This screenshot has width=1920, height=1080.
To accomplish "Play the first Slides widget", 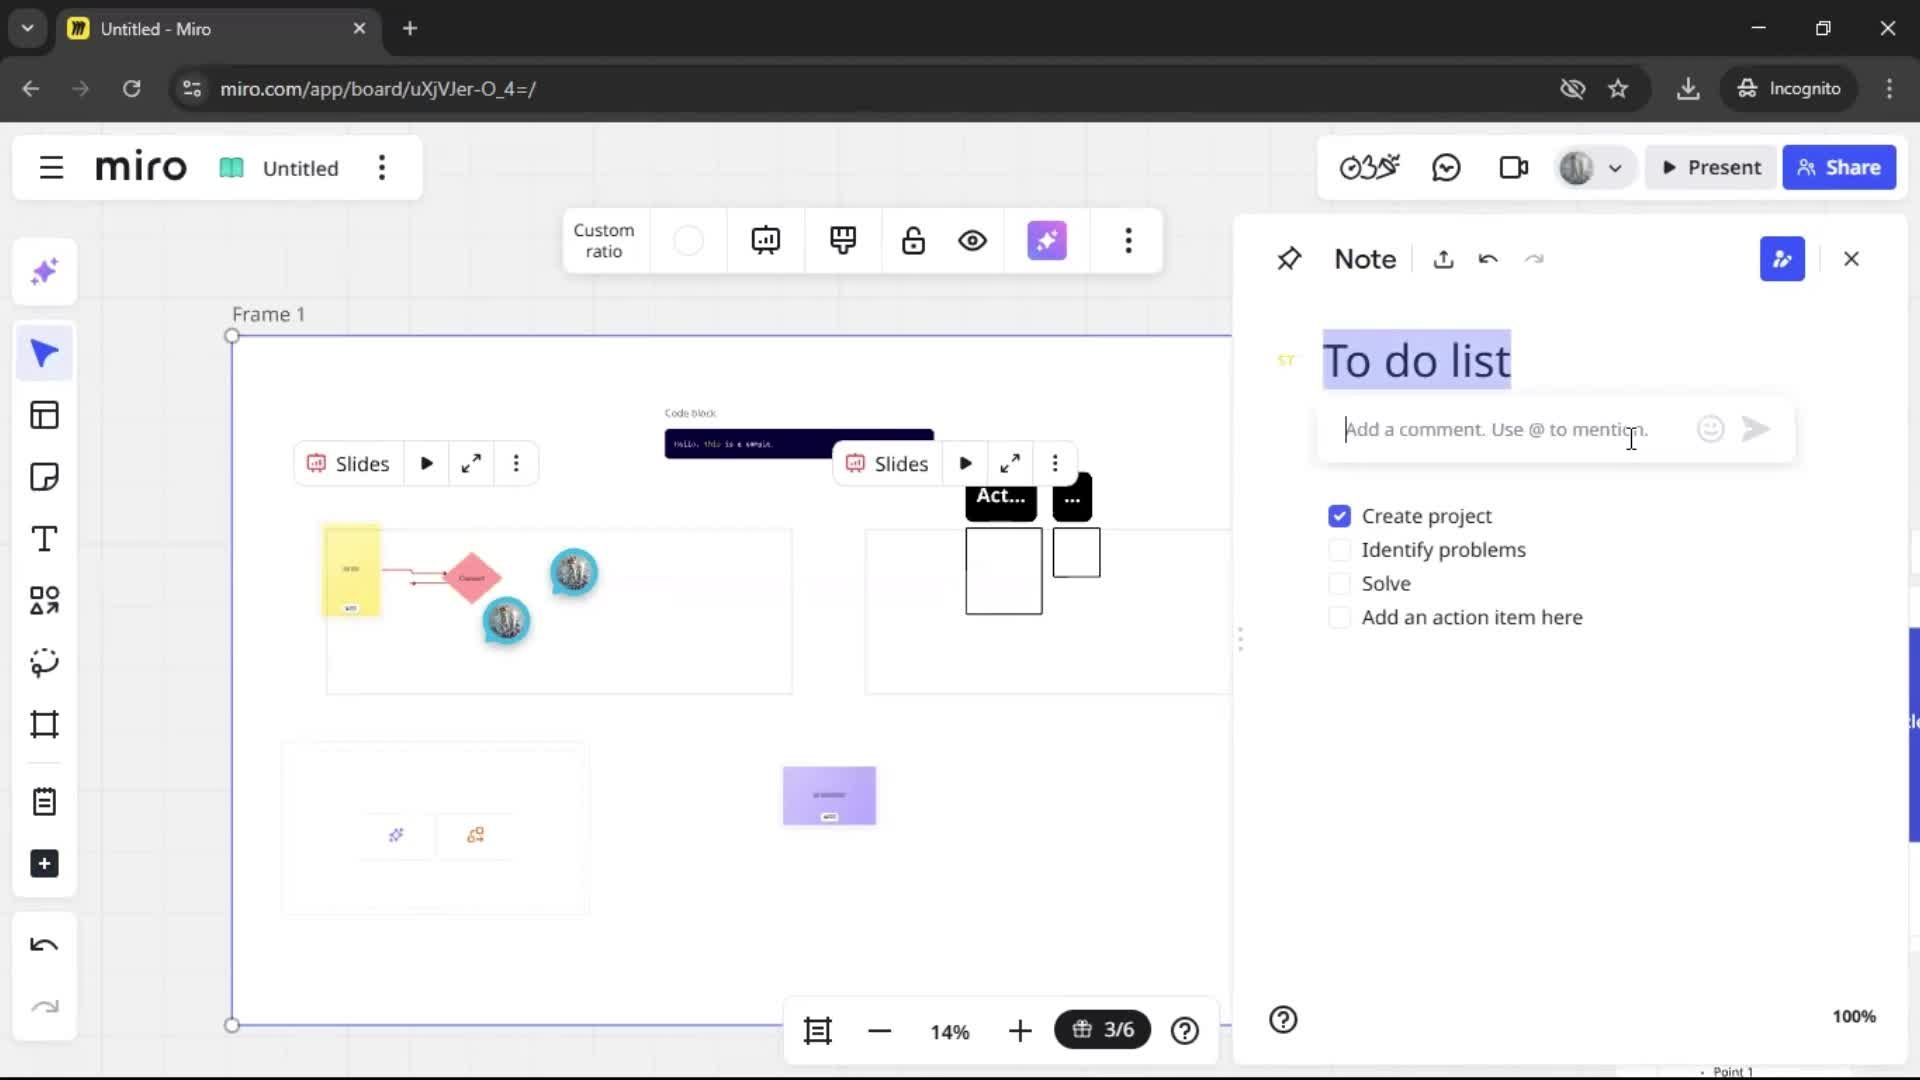I will [x=427, y=464].
